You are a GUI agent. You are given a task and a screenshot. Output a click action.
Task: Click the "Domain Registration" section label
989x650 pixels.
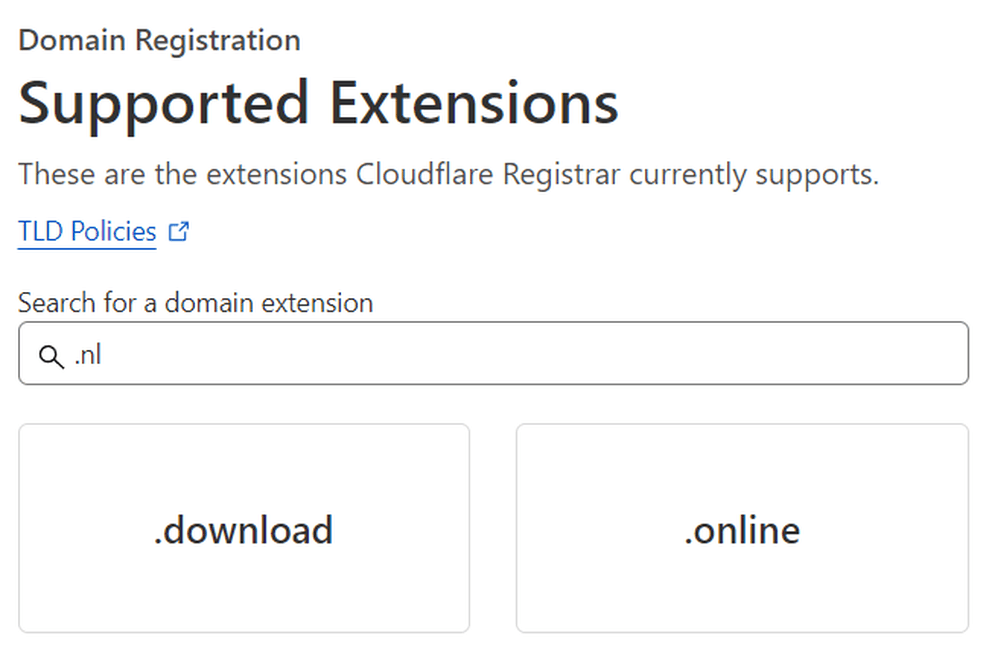pos(159,41)
